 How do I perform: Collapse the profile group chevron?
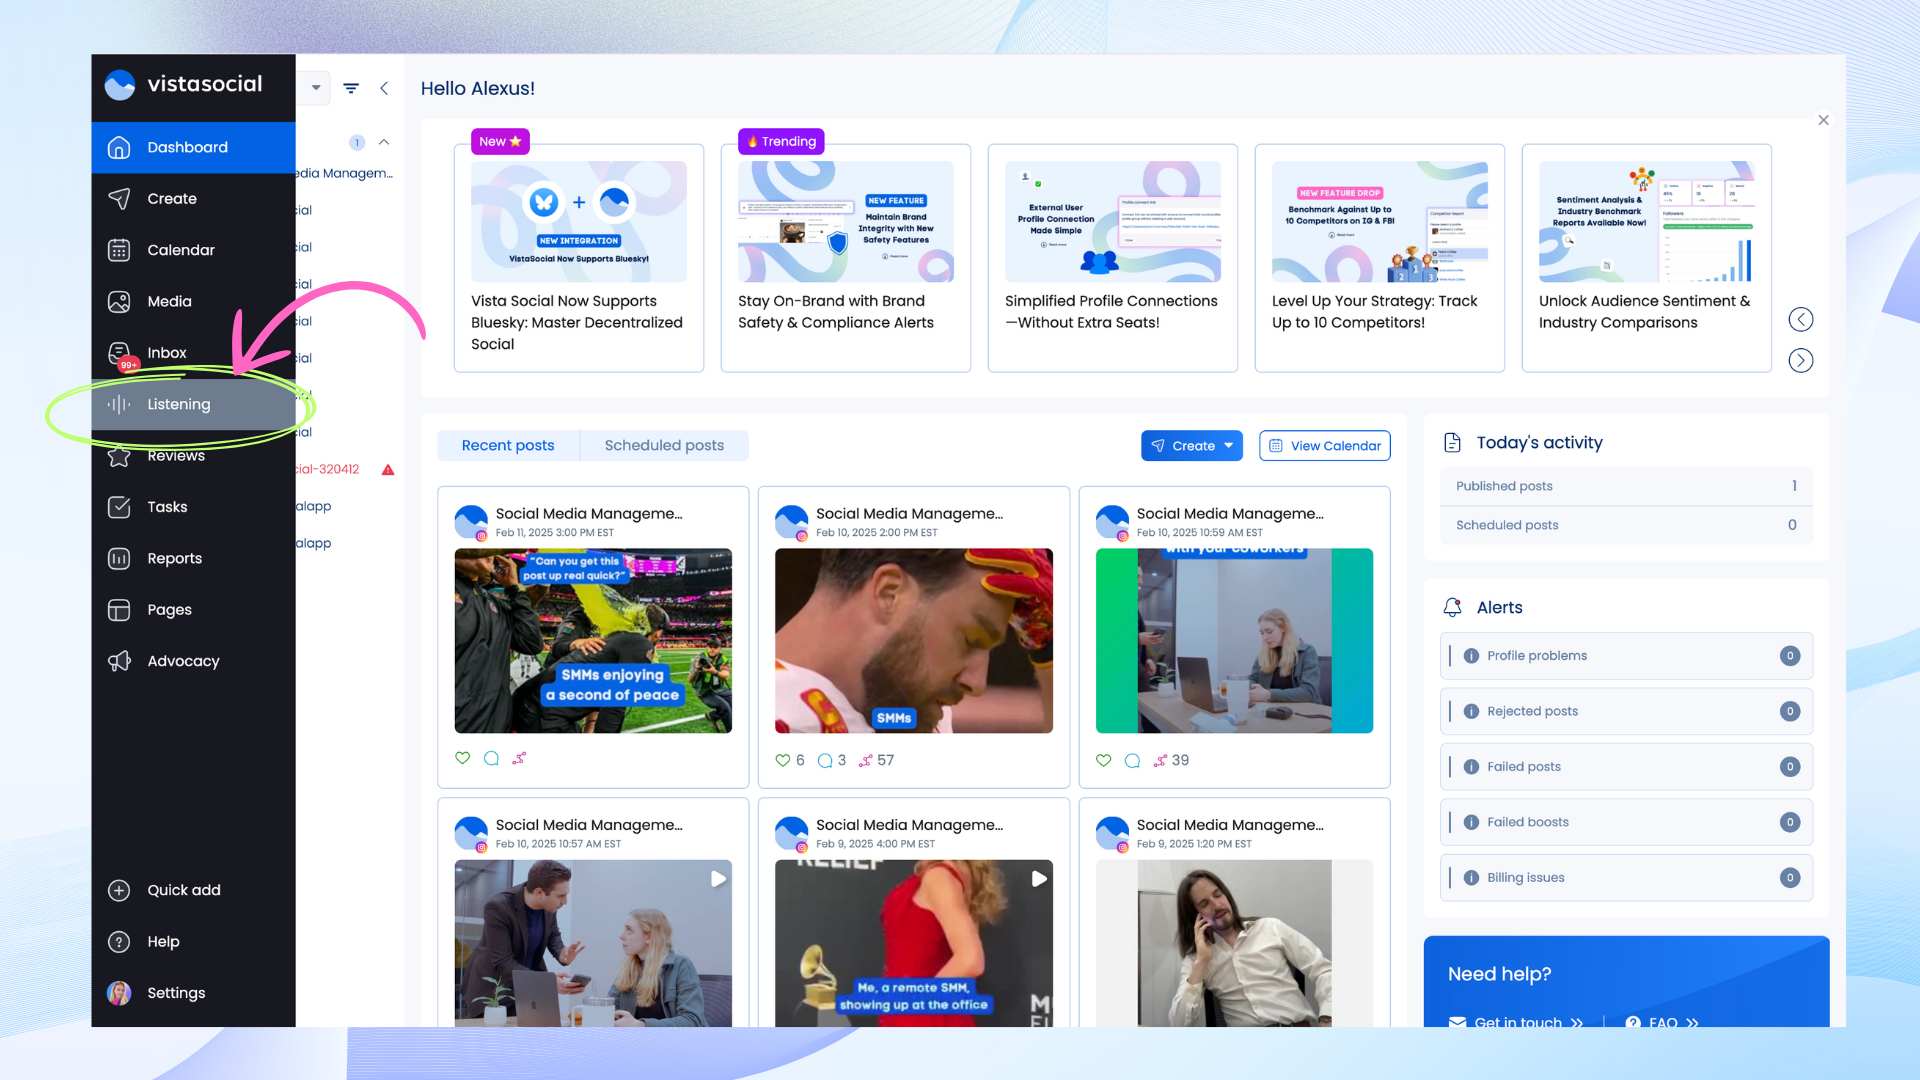point(384,142)
